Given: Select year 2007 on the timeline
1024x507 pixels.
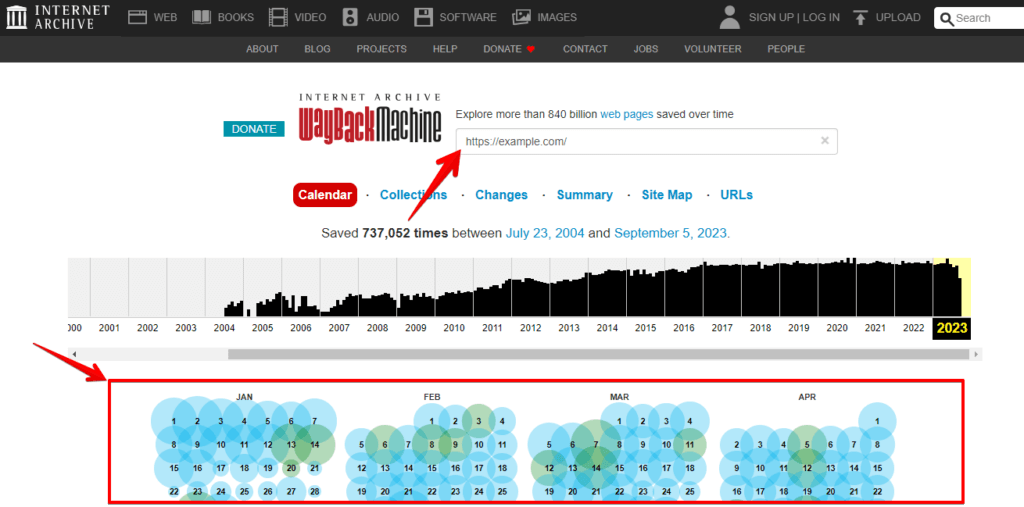Looking at the screenshot, I should (x=339, y=328).
